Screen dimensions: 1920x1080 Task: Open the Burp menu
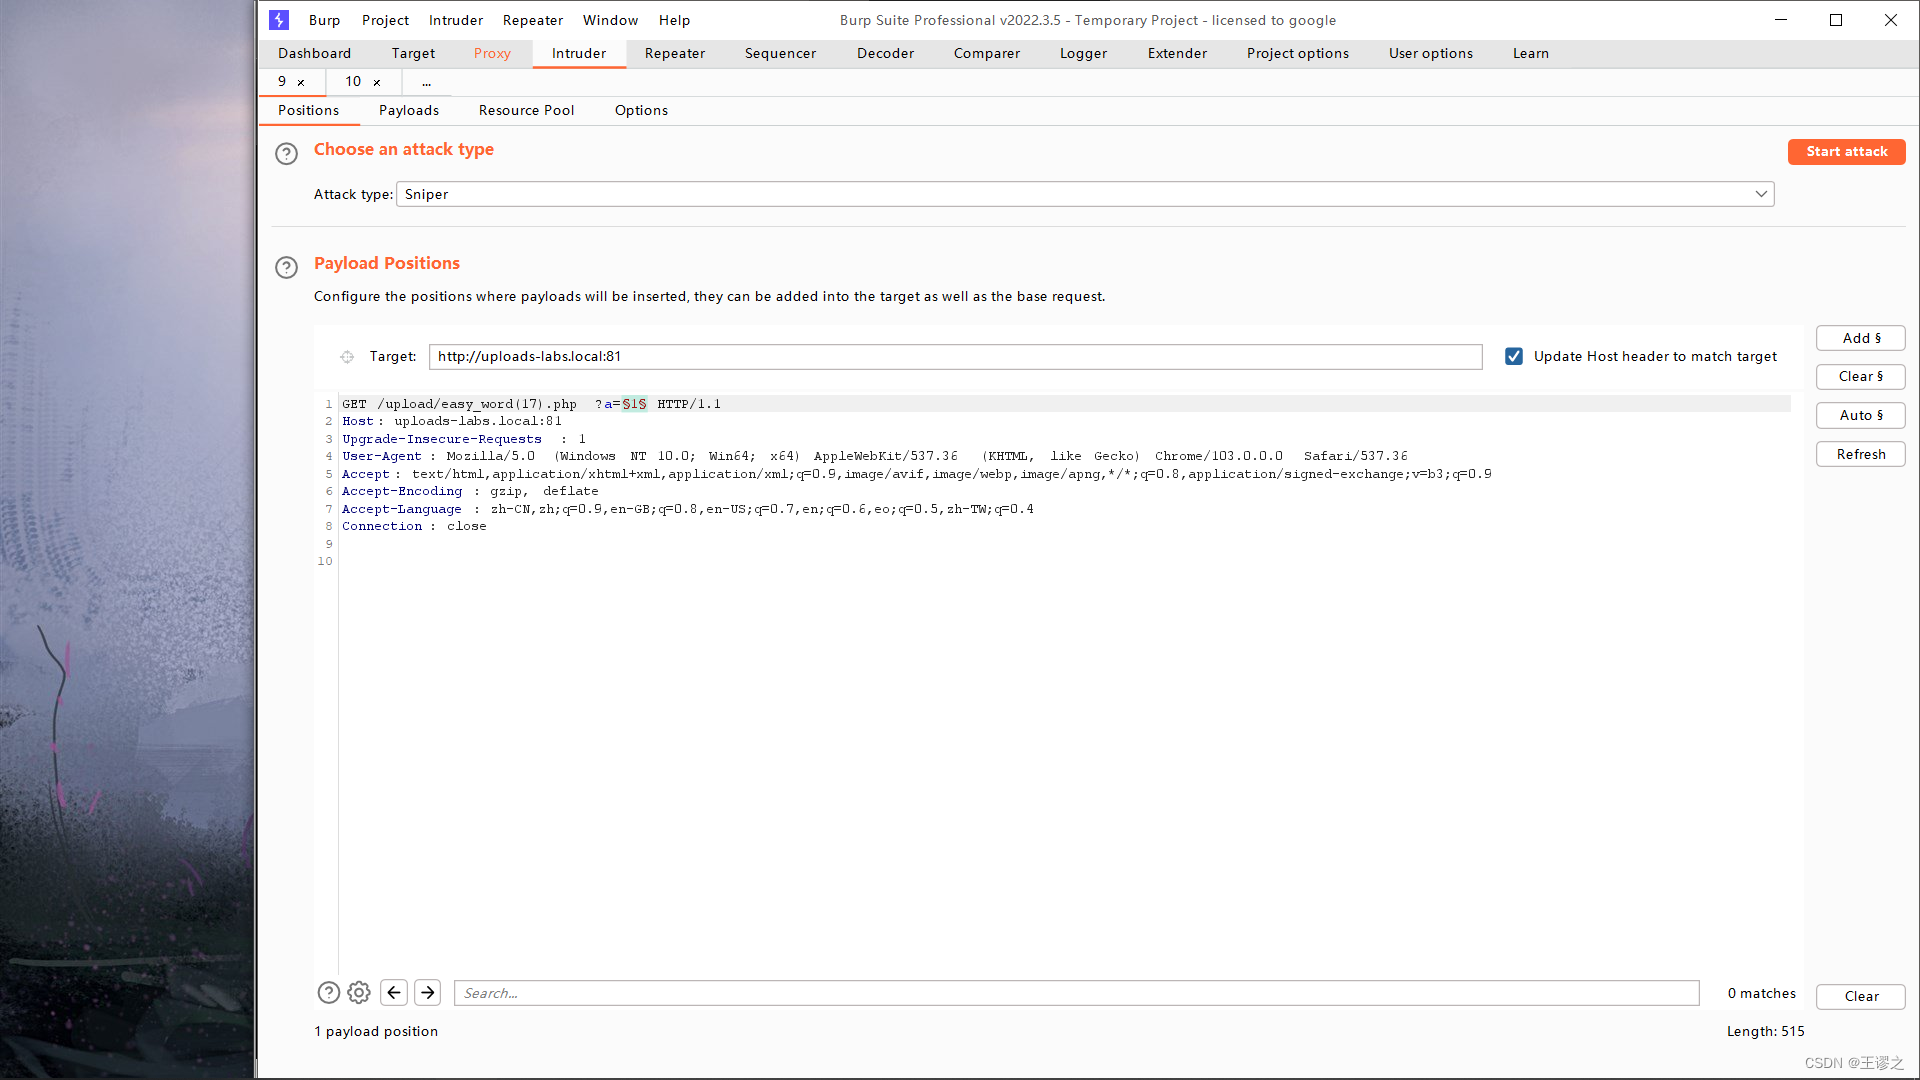(324, 20)
